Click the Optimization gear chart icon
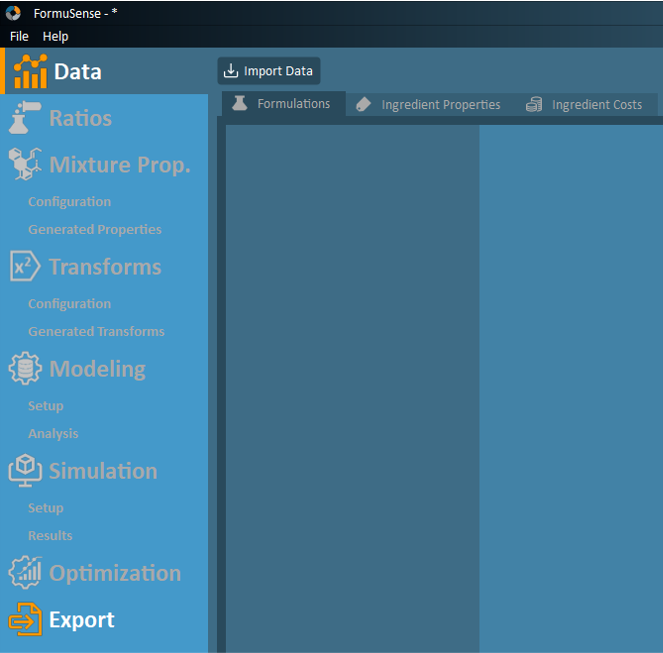Viewport: 663px width, 653px height. click(x=25, y=573)
